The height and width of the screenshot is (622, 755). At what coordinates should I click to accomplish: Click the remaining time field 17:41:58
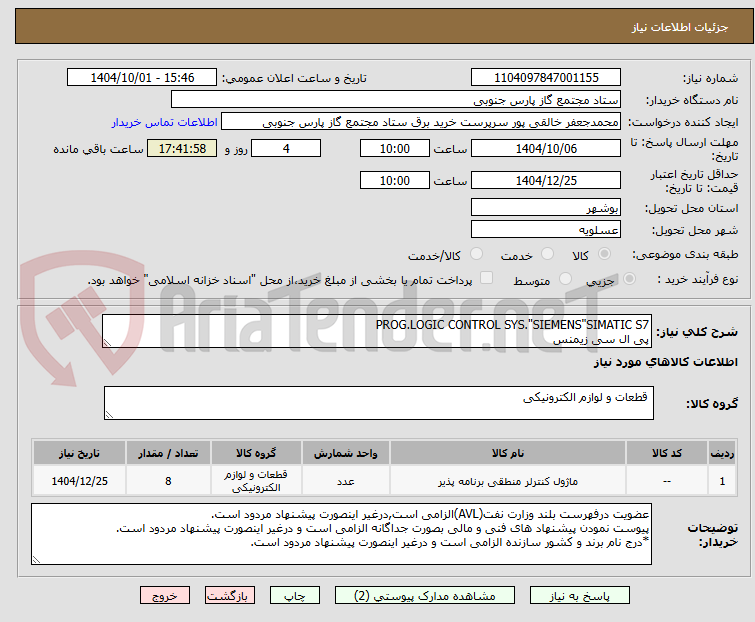(x=182, y=148)
